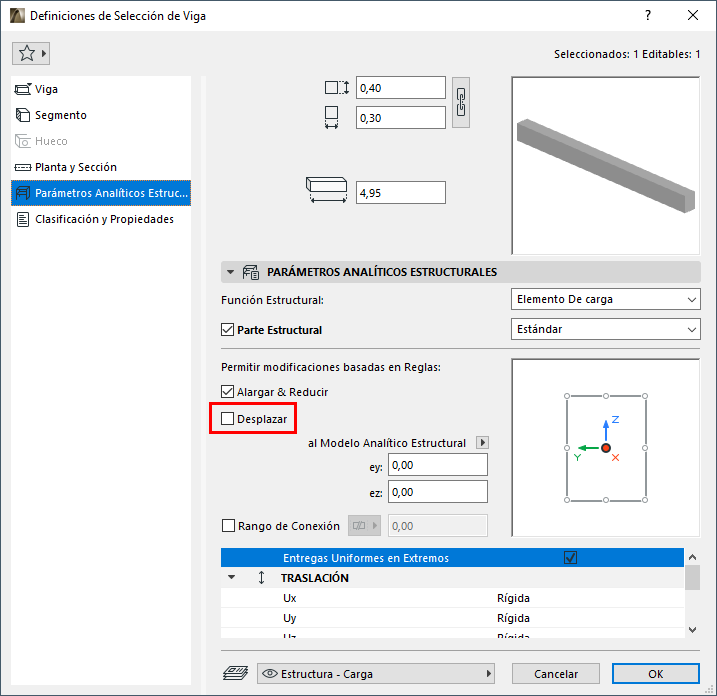Open the Rango de Conexión flyout button
This screenshot has height=696, width=717.
(x=364, y=525)
